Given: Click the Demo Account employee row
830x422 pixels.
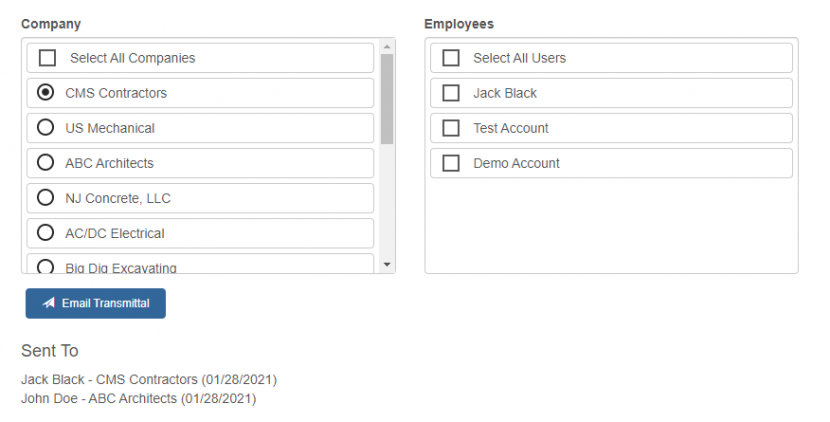Looking at the screenshot, I should tap(610, 163).
